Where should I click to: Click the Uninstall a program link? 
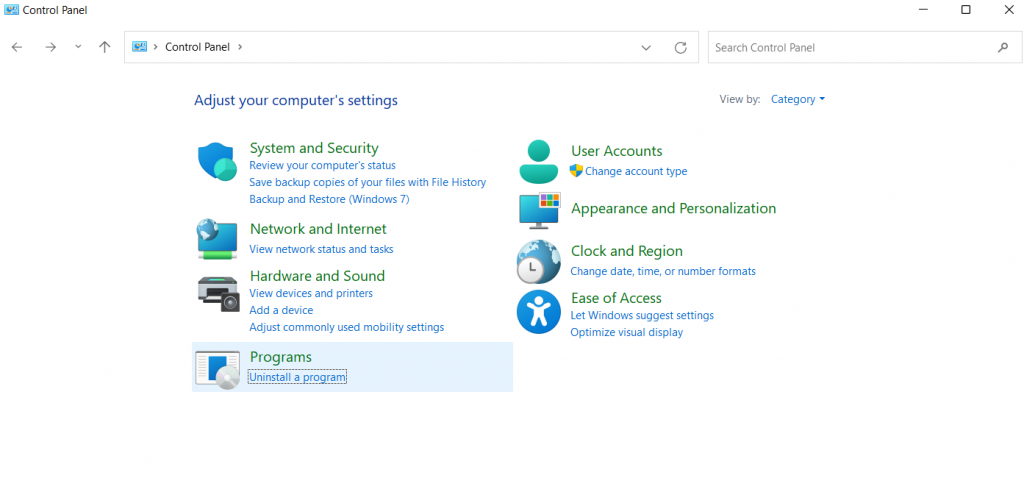pyautogui.click(x=297, y=377)
